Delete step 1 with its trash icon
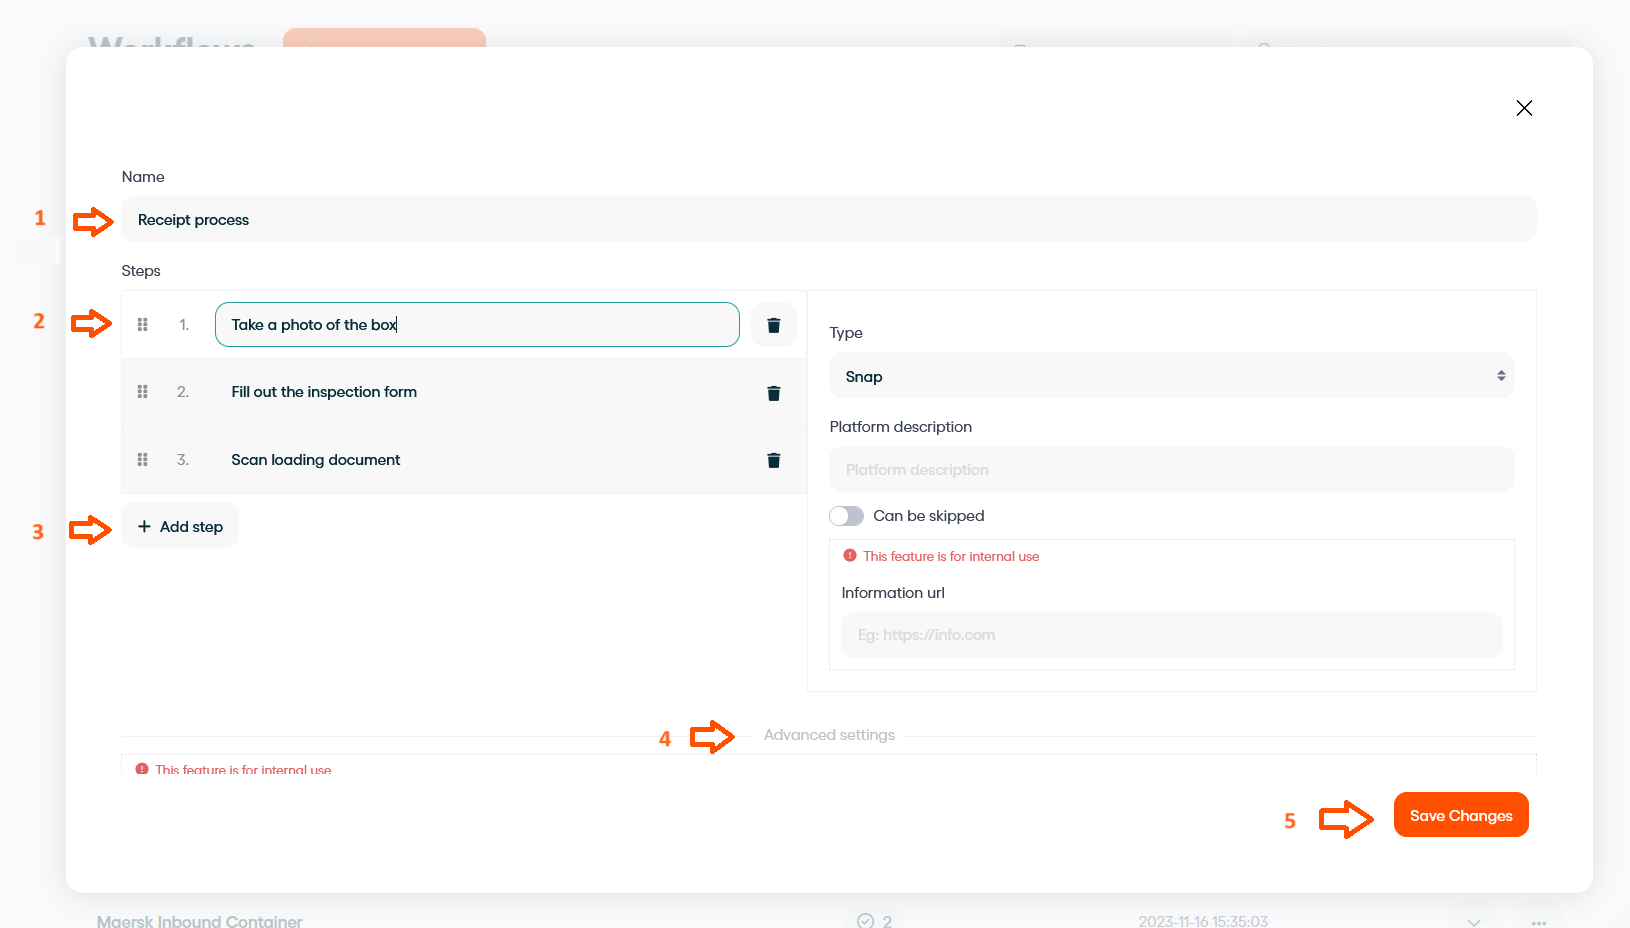This screenshot has height=928, width=1630. [x=773, y=325]
